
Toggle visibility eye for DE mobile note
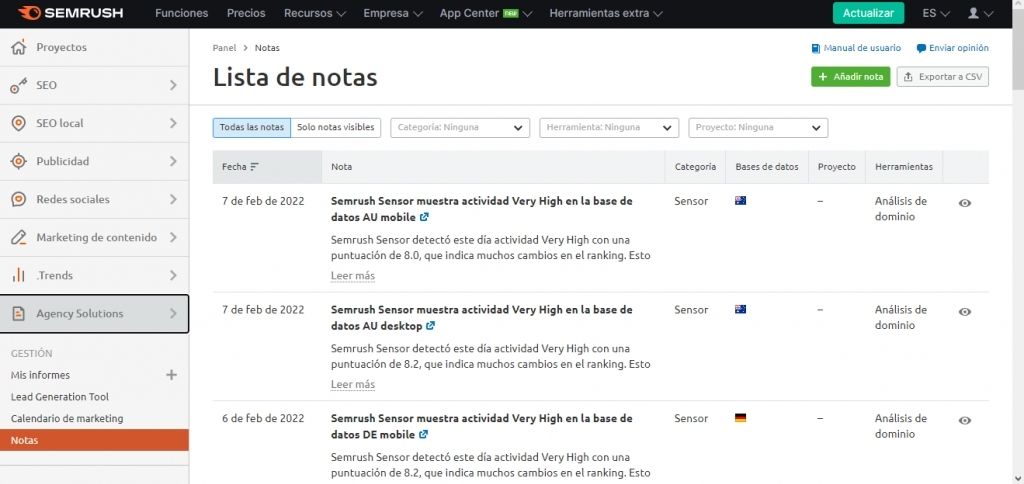(x=965, y=421)
